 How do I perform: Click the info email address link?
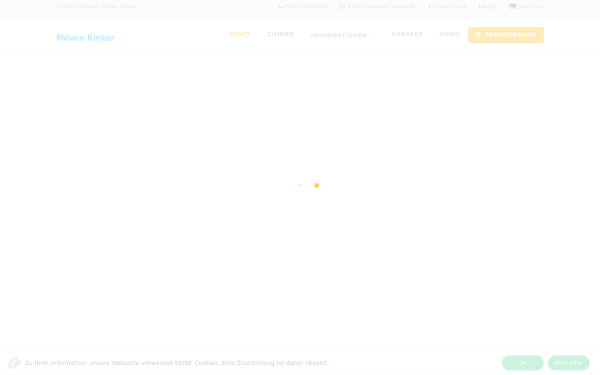tap(378, 7)
